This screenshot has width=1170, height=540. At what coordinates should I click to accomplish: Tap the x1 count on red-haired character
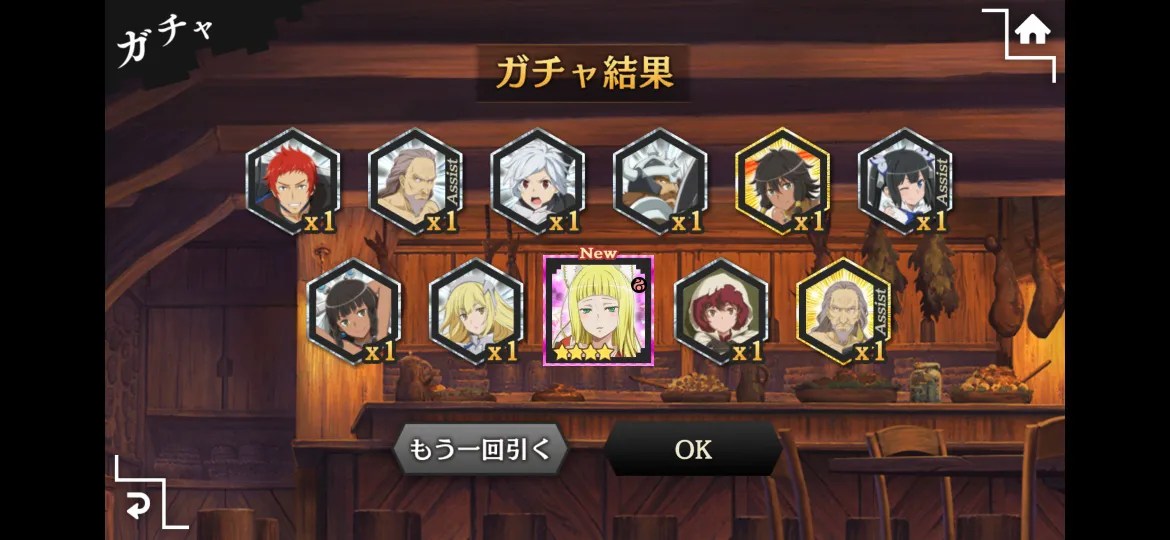[319, 222]
